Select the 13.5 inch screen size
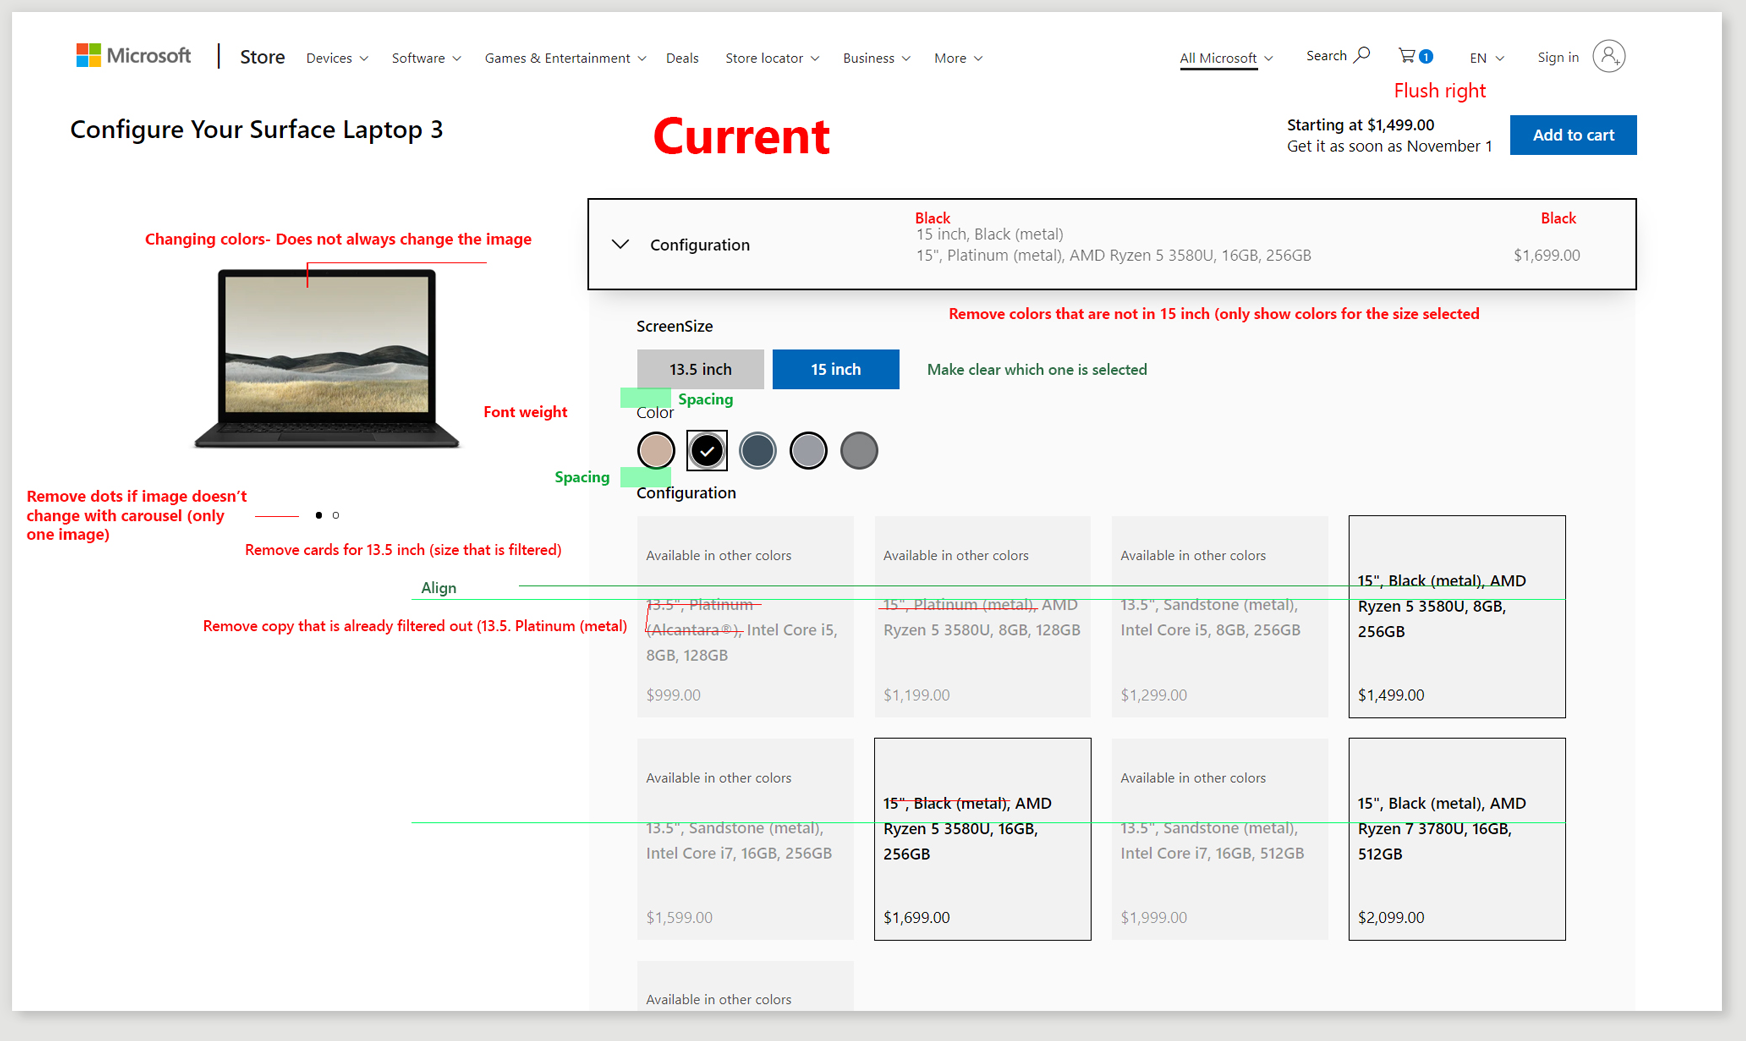The width and height of the screenshot is (1746, 1041). (x=700, y=369)
